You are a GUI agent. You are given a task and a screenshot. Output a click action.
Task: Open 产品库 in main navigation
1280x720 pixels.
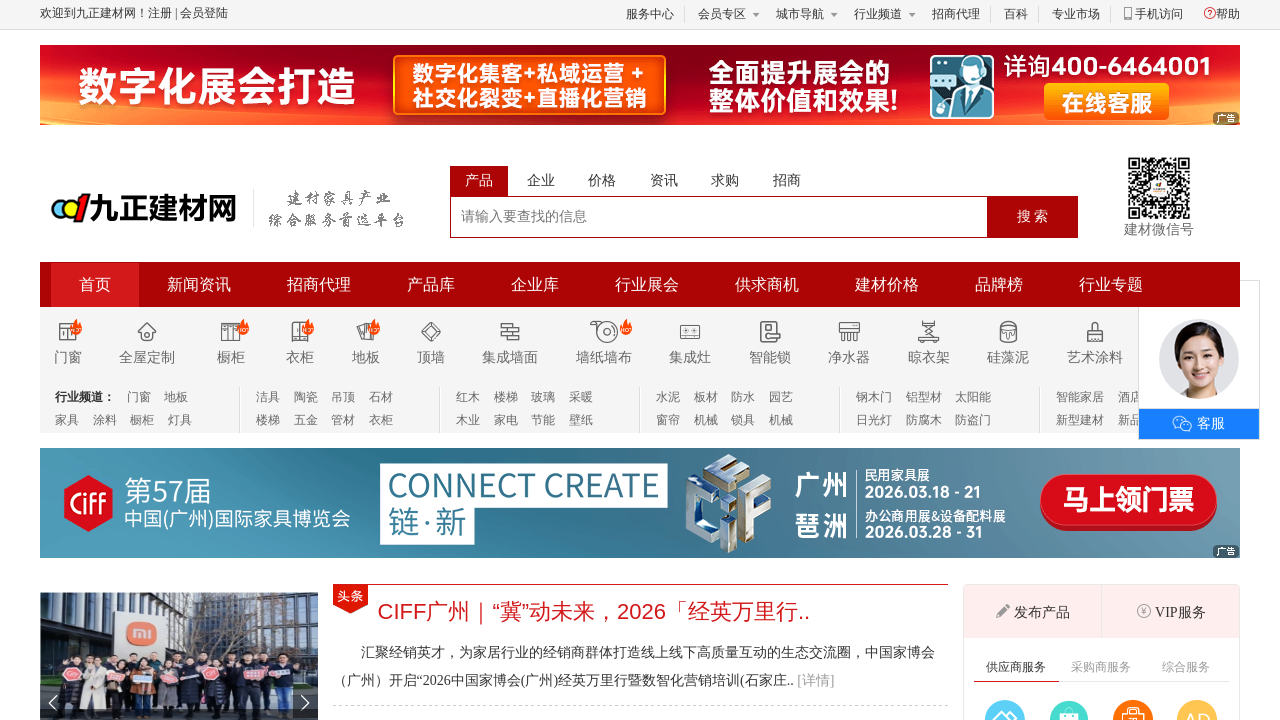tap(431, 285)
